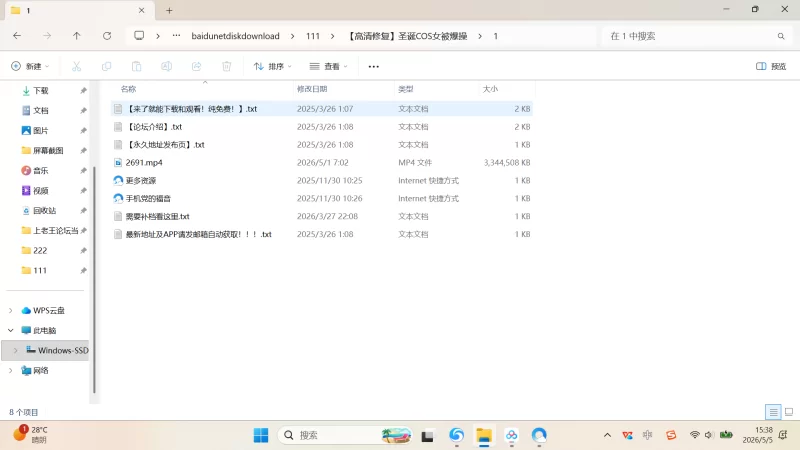Image resolution: width=800 pixels, height=450 pixels.
Task: Switch to details view in status bar
Action: click(x=773, y=412)
